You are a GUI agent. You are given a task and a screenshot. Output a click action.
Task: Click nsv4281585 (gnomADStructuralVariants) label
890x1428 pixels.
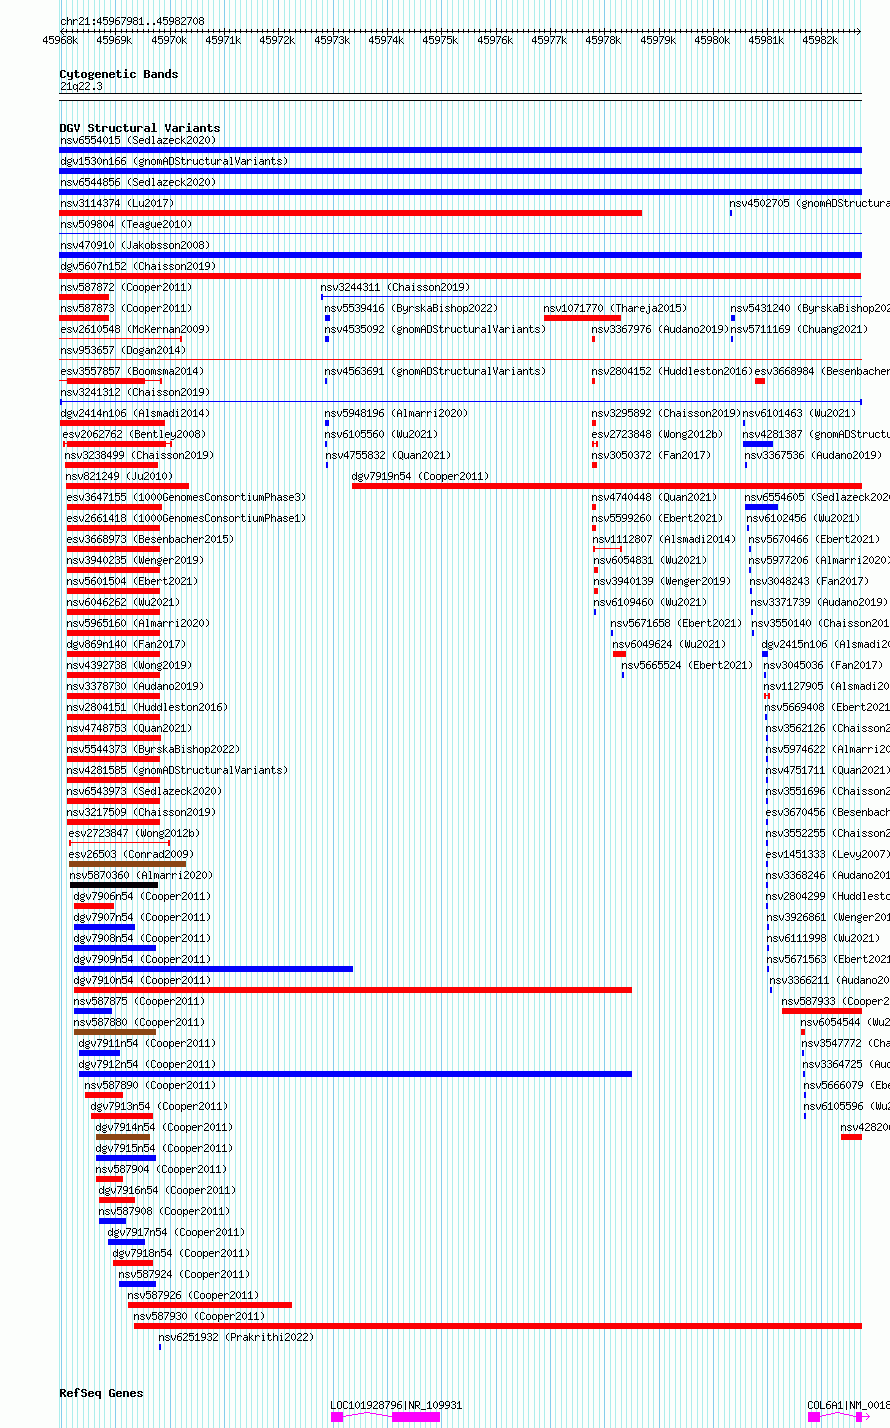tap(177, 770)
